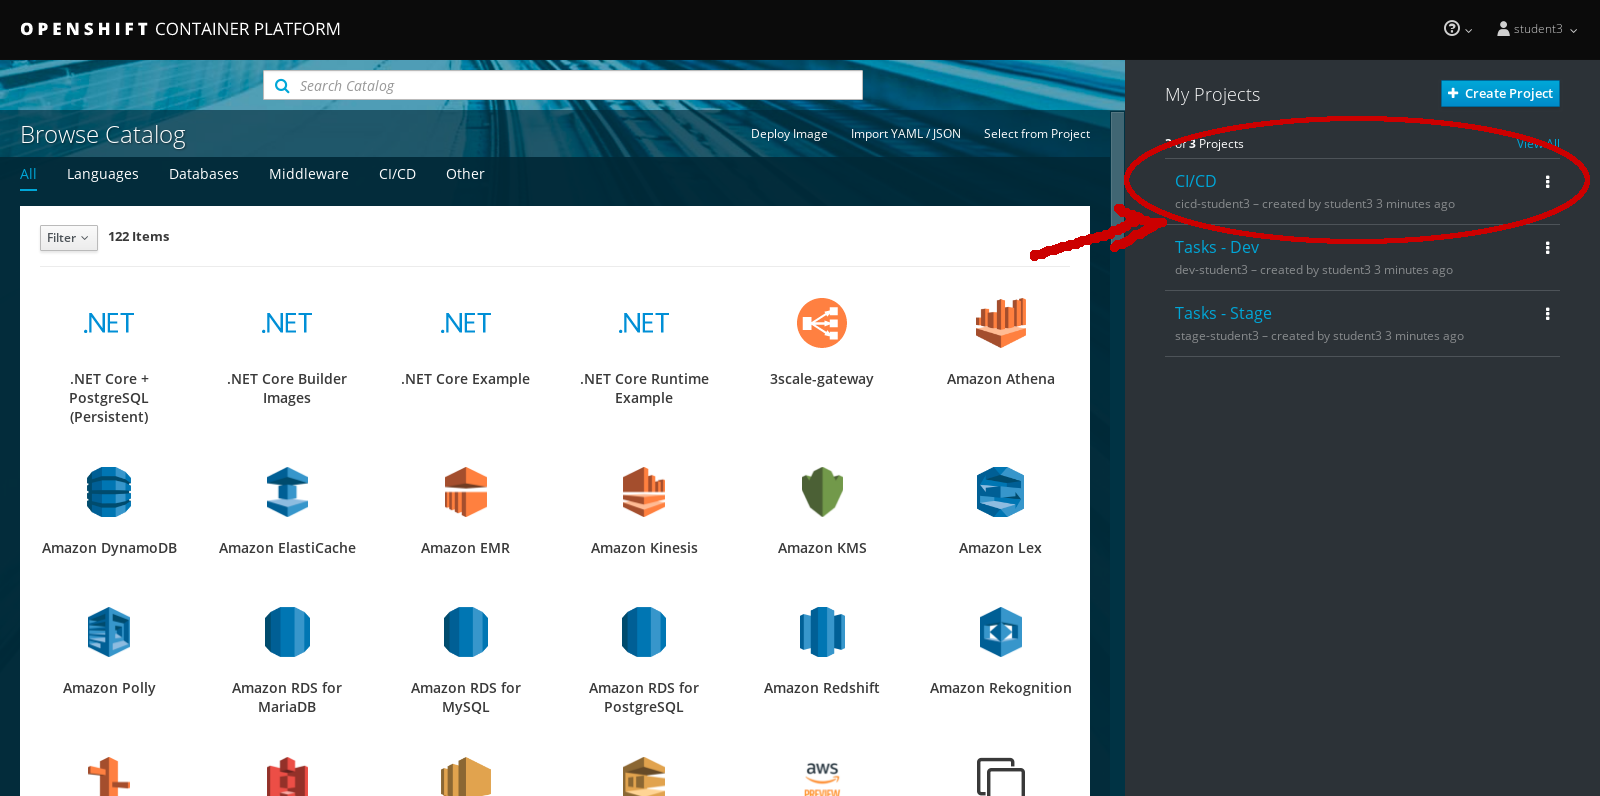Open the CI/CD project kebab menu

(1547, 182)
